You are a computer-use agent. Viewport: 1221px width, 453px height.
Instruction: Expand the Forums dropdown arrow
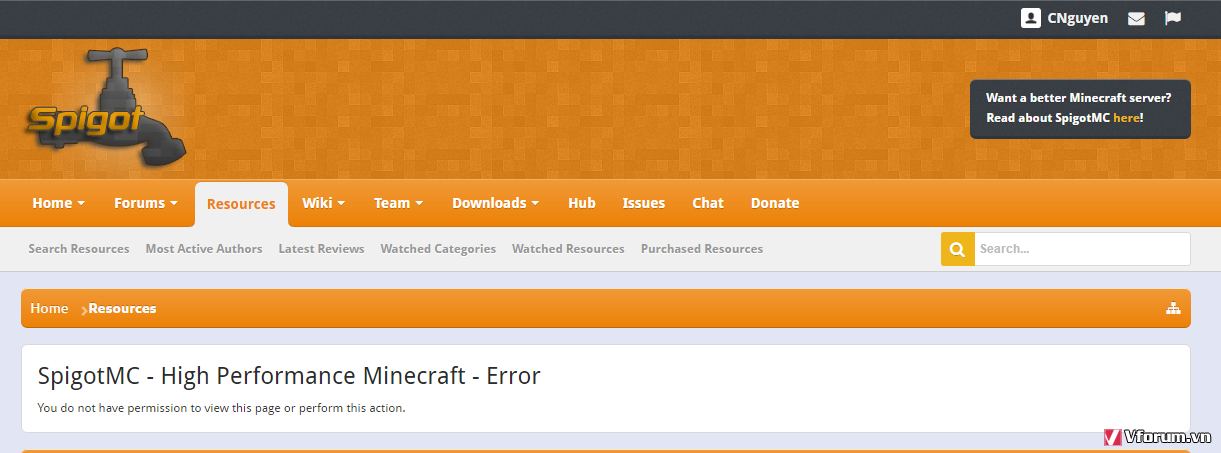[174, 203]
